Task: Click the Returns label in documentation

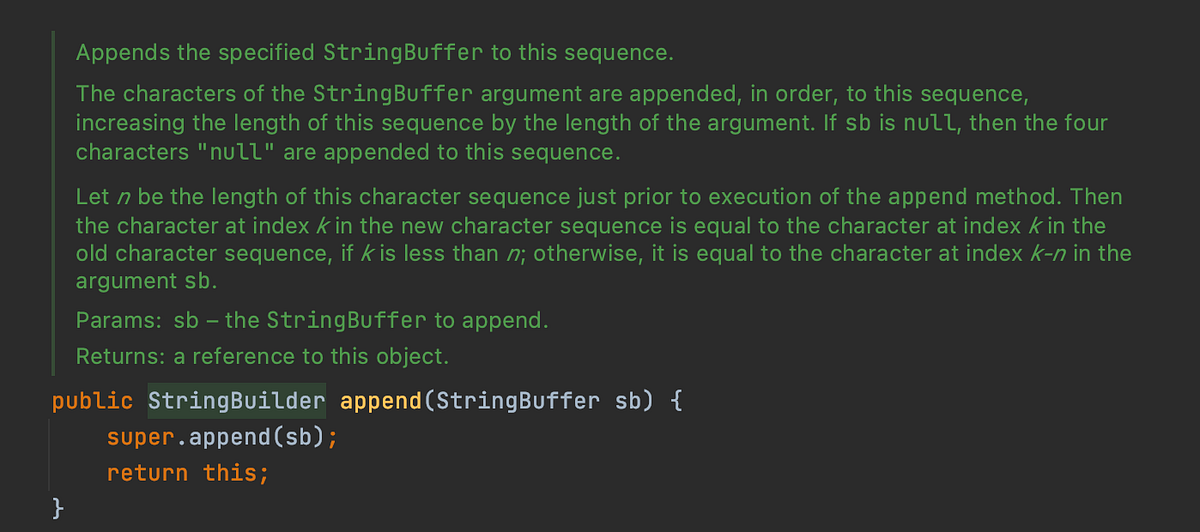Action: point(114,356)
